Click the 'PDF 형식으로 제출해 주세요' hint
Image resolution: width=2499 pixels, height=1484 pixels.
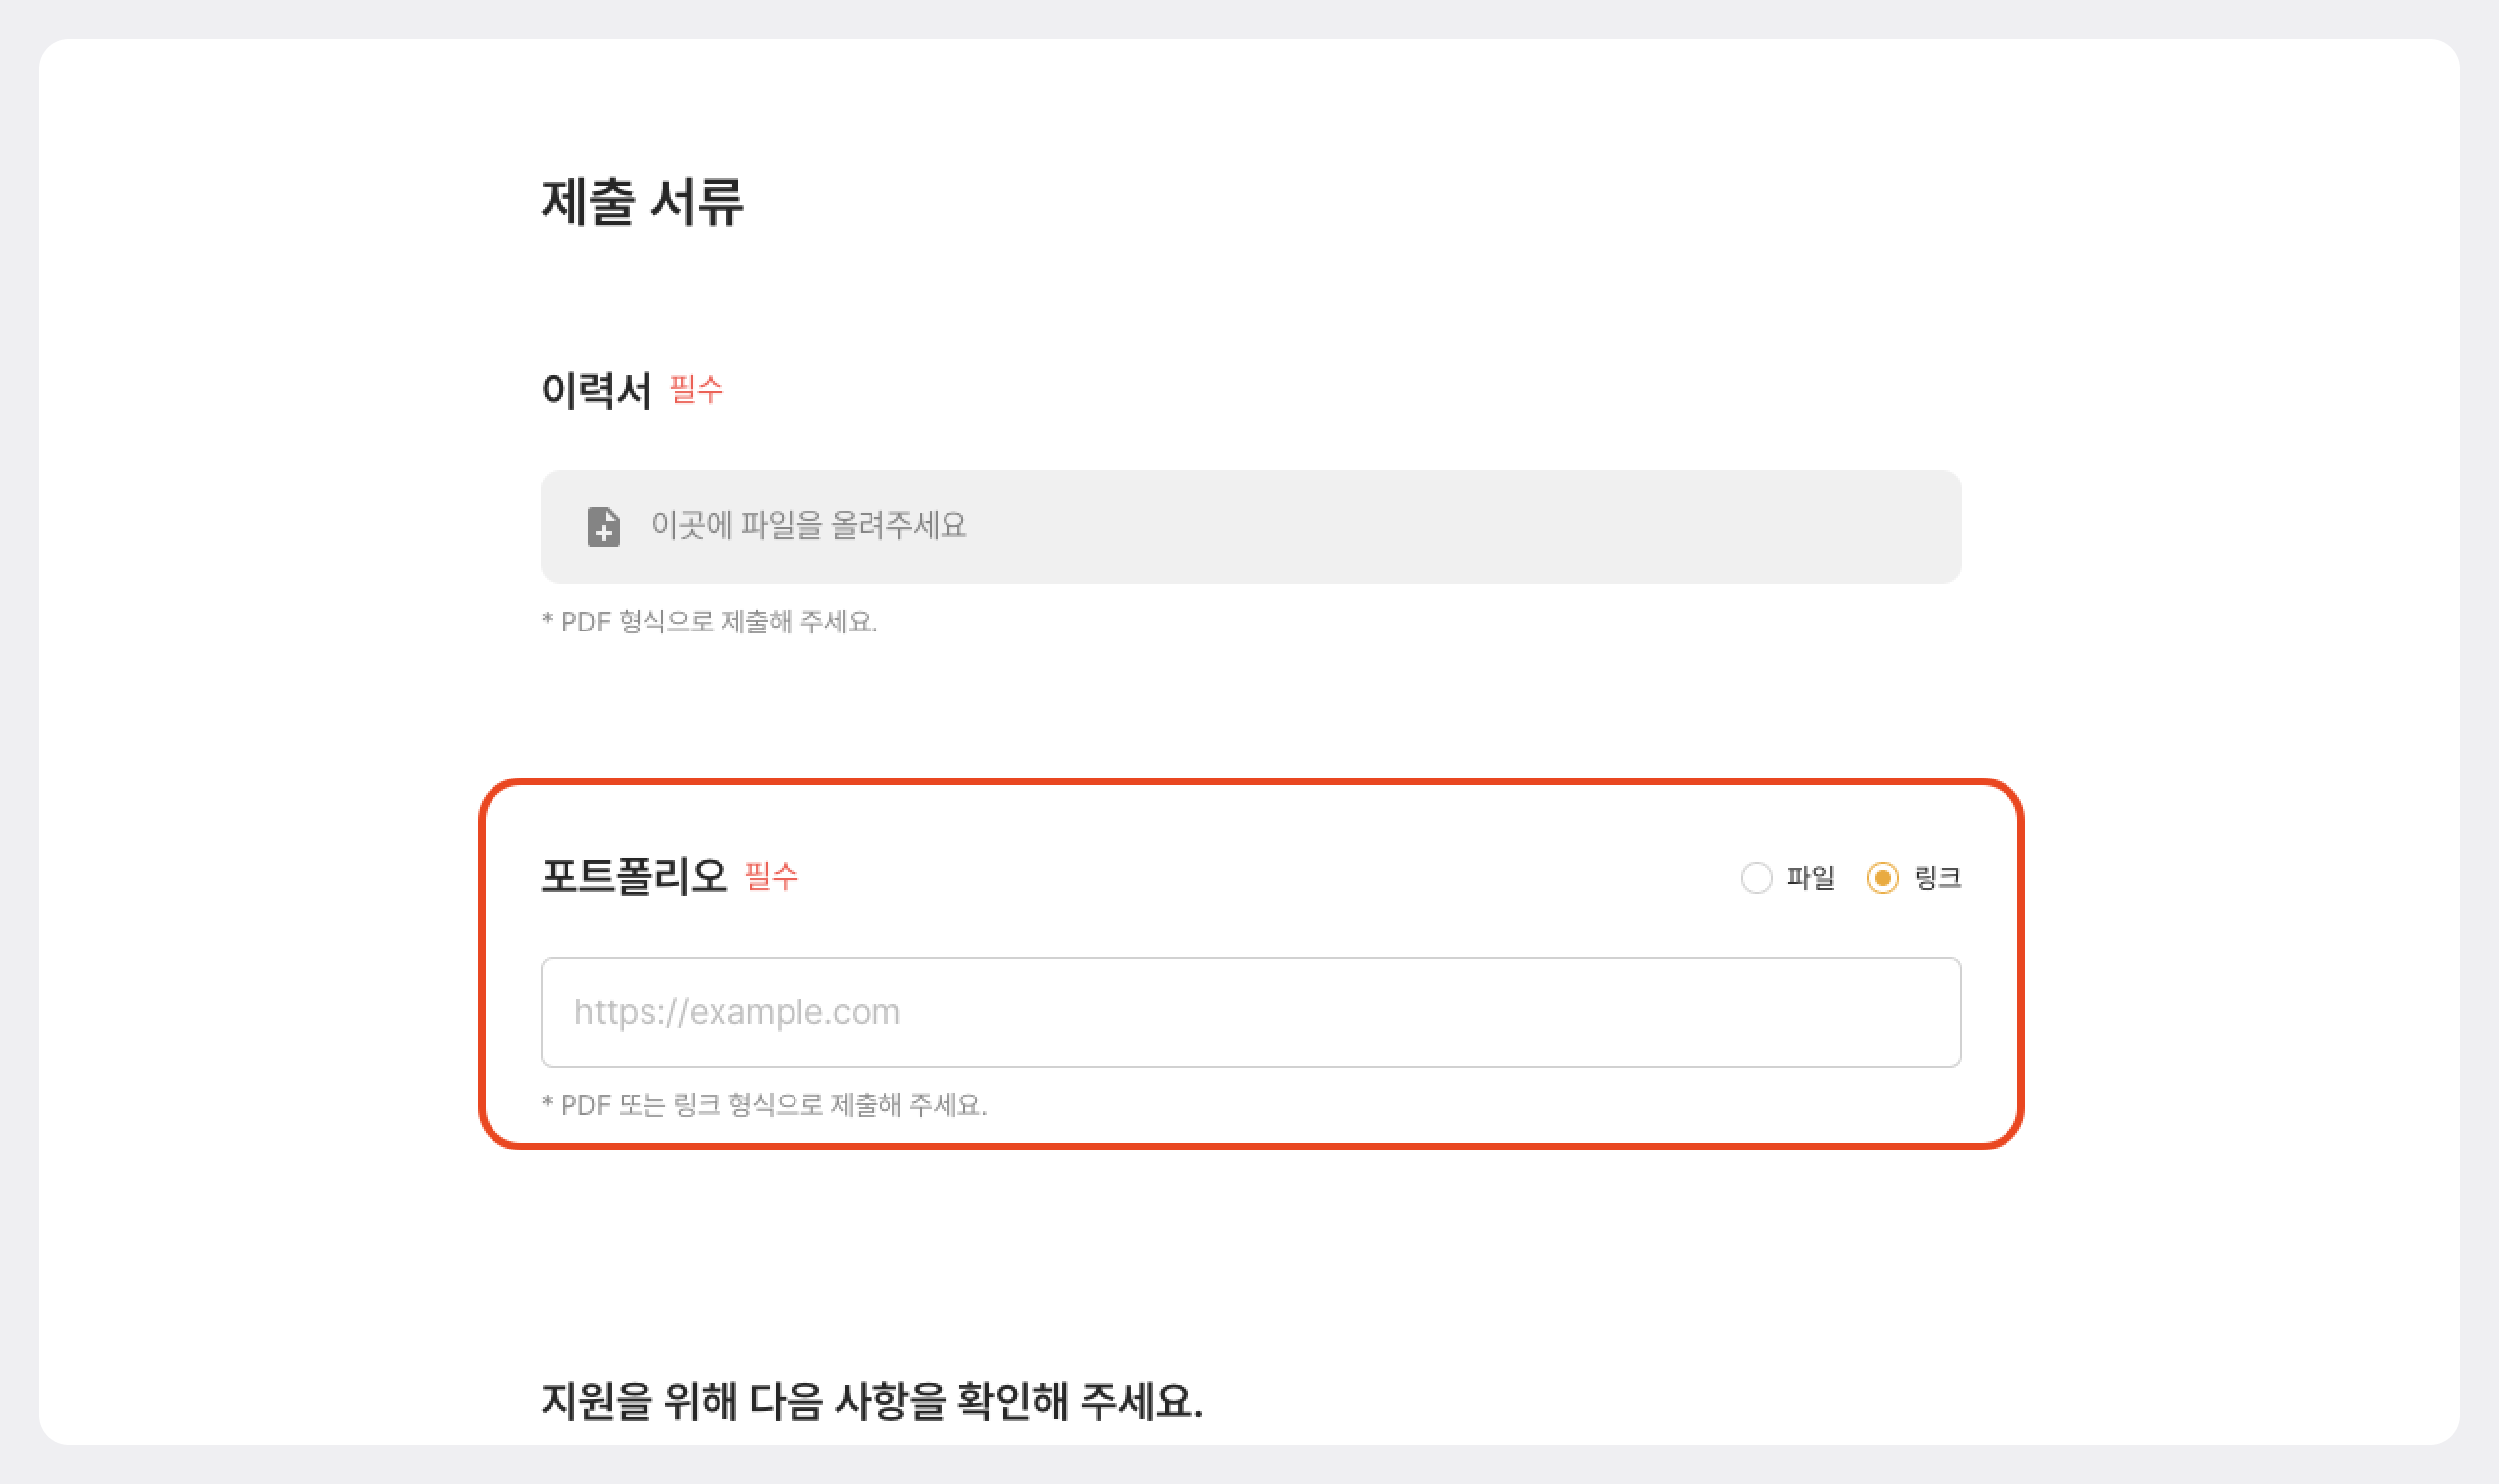tap(709, 622)
